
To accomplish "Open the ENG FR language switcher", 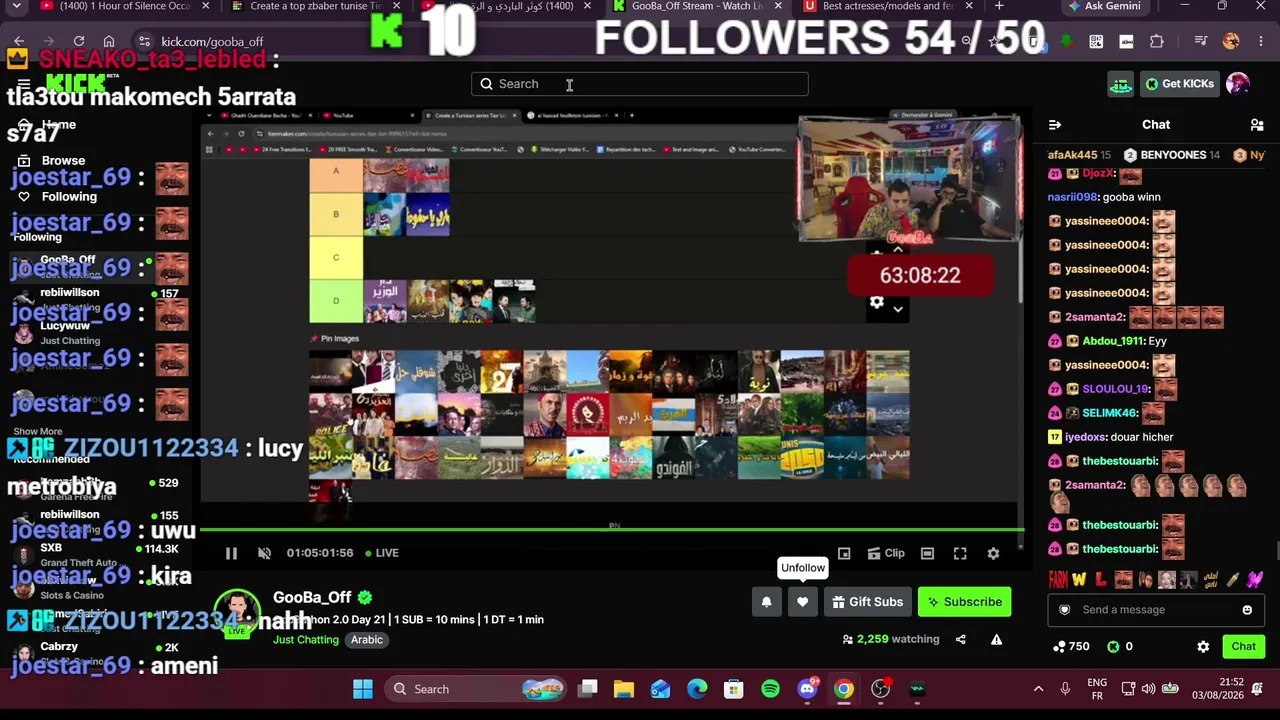I will coord(1096,689).
